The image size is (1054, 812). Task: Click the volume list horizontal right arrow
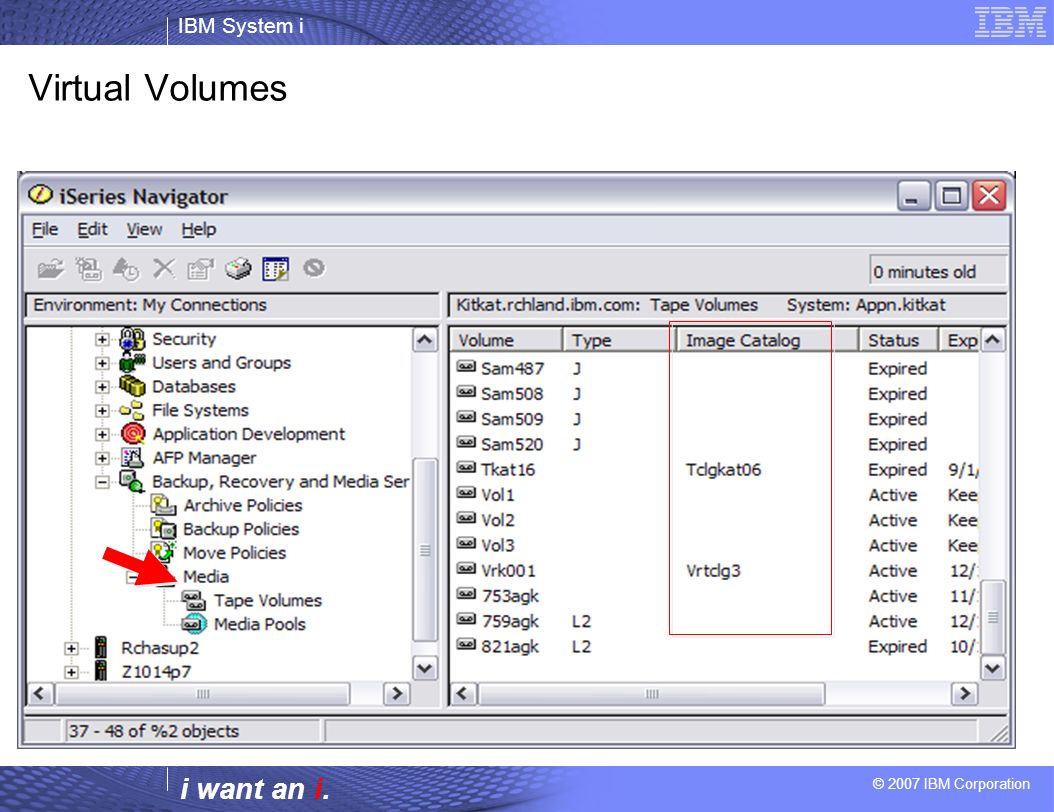[964, 693]
